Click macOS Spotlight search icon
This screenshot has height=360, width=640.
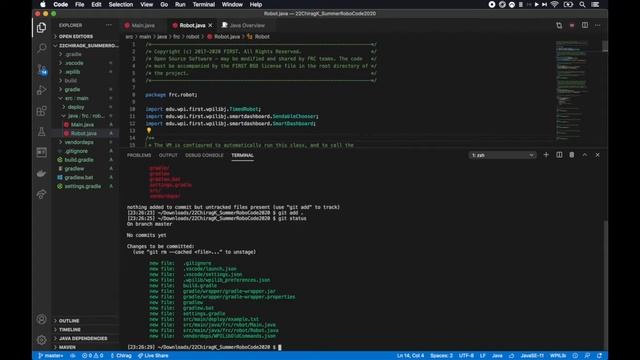pyautogui.click(x=582, y=4)
